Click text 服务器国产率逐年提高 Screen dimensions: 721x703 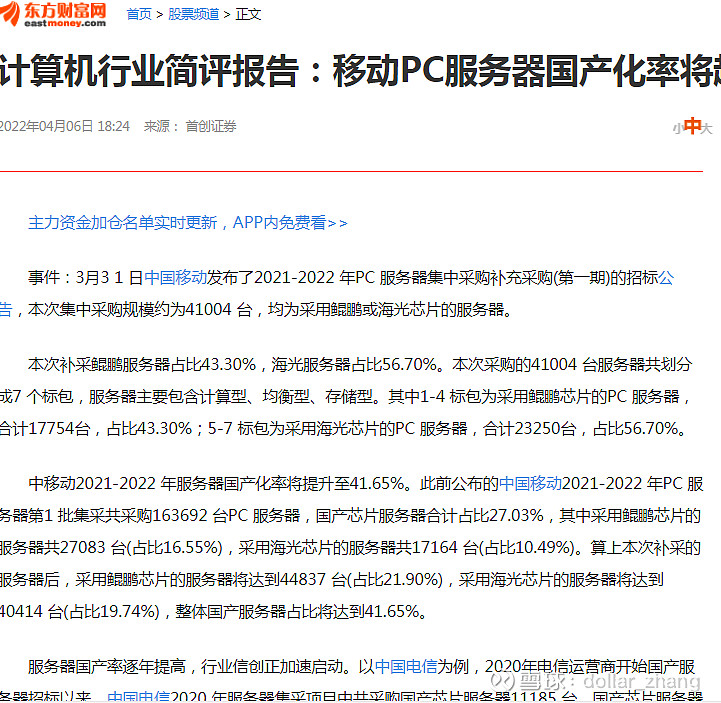(107, 666)
